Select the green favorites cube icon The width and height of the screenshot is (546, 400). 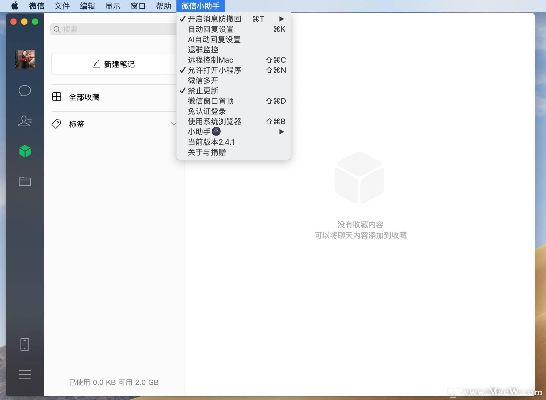point(25,151)
